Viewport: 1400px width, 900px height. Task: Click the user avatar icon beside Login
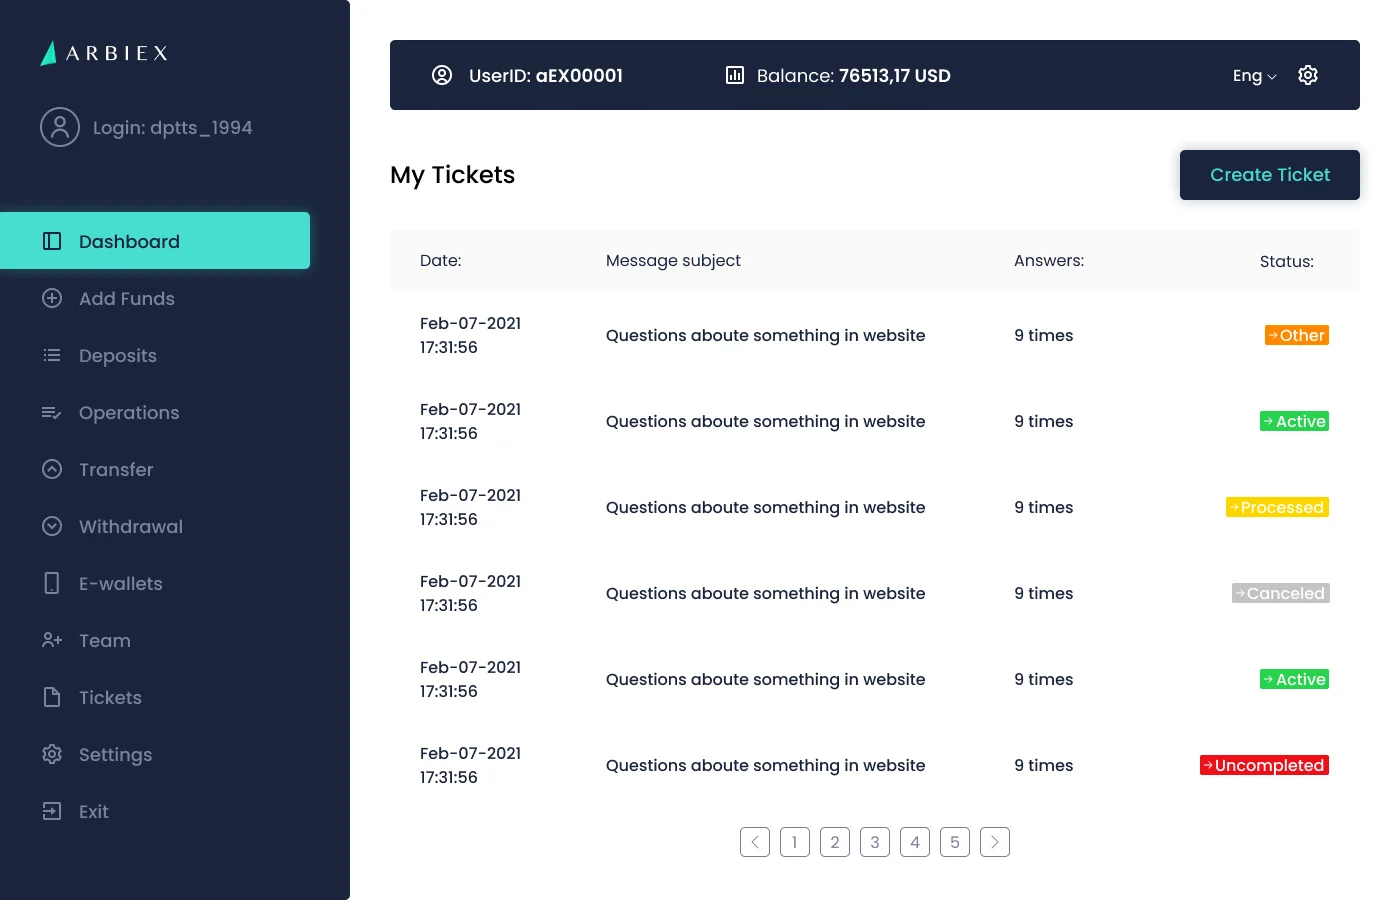[60, 127]
